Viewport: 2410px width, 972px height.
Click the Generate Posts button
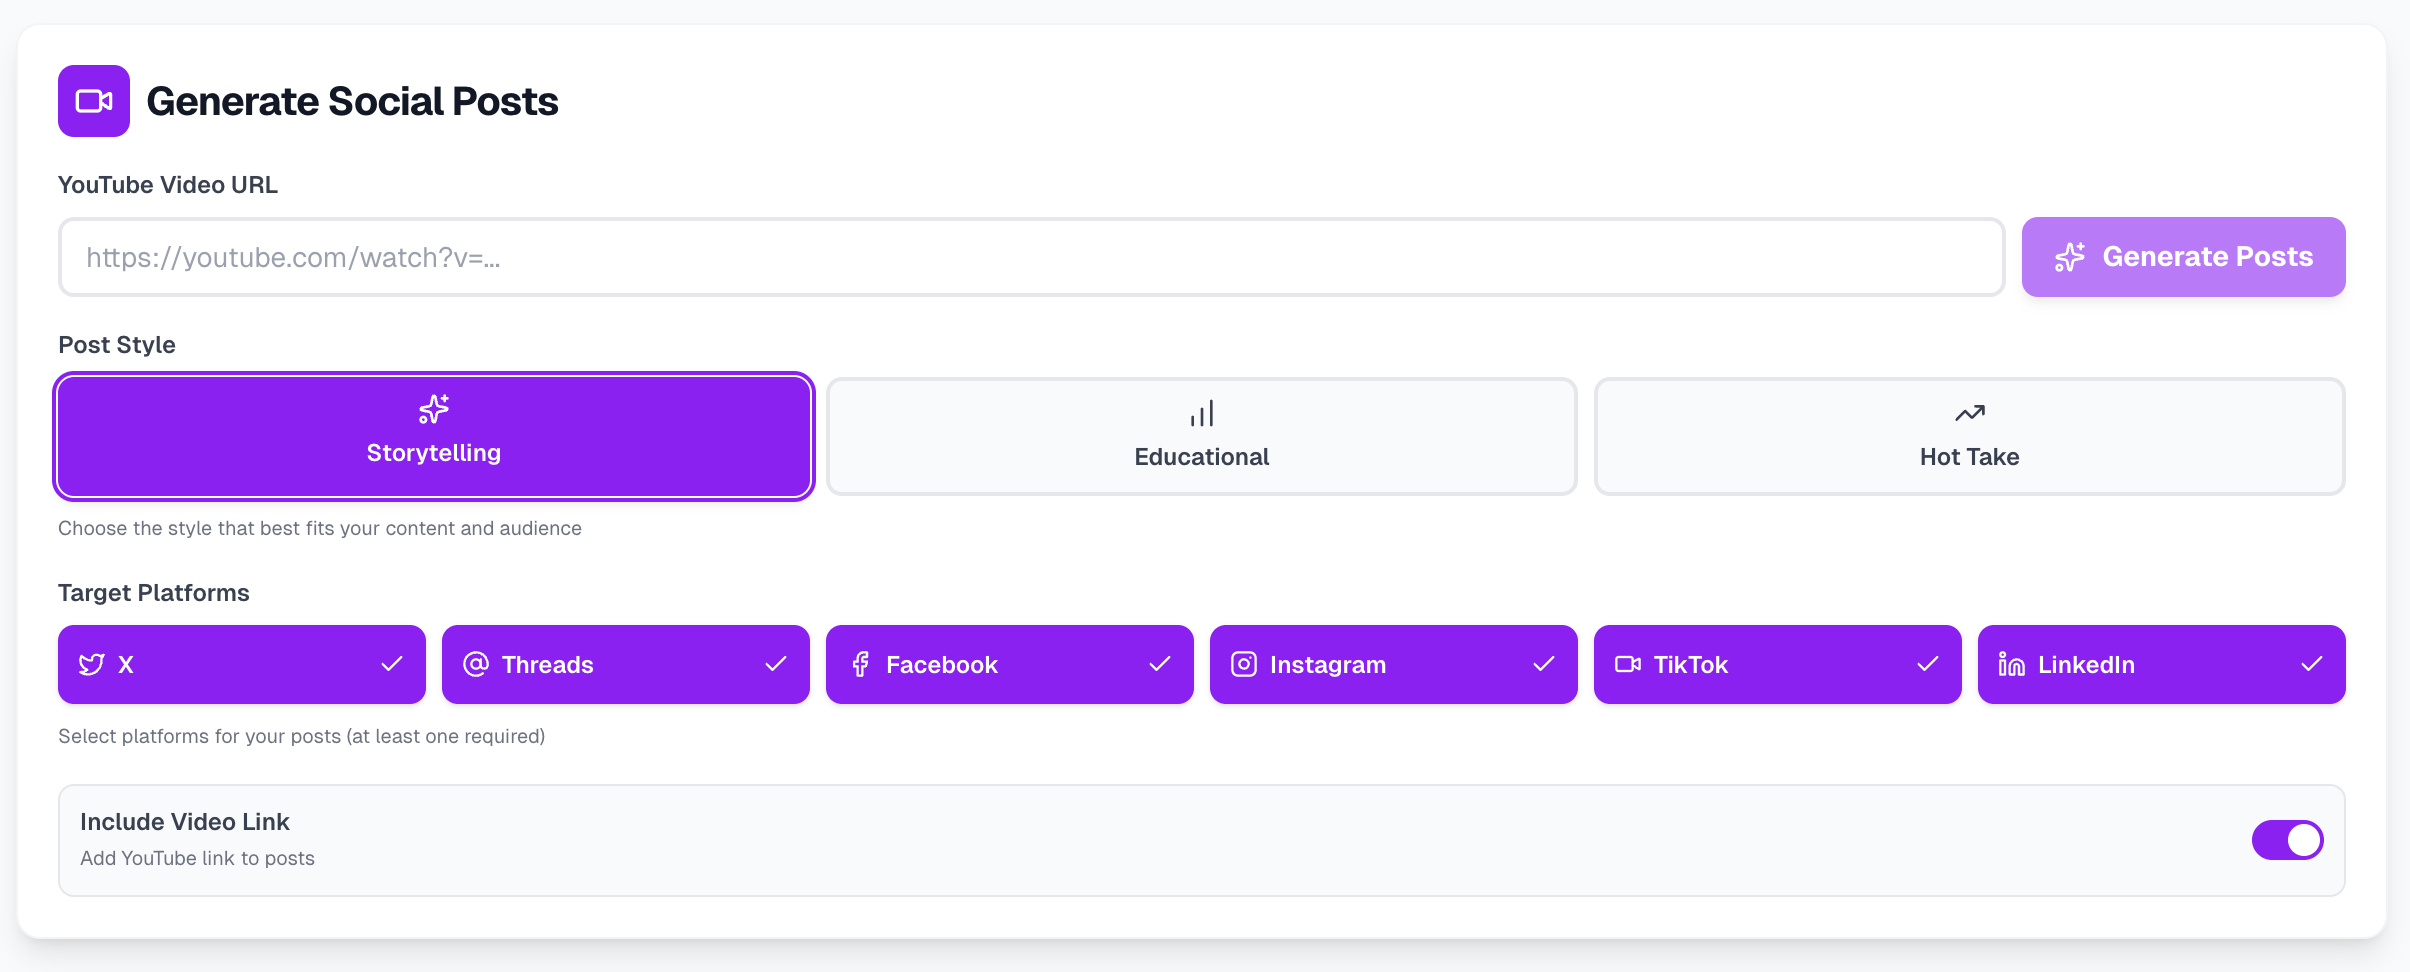pos(2184,257)
